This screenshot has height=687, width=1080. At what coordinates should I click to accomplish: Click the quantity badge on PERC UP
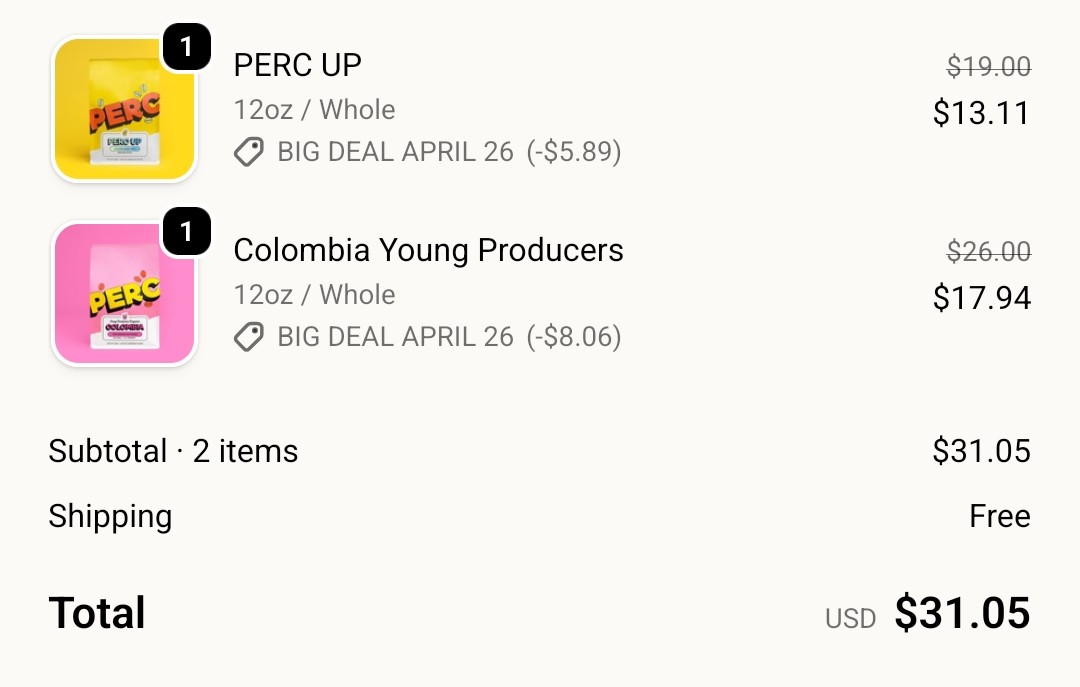click(186, 47)
